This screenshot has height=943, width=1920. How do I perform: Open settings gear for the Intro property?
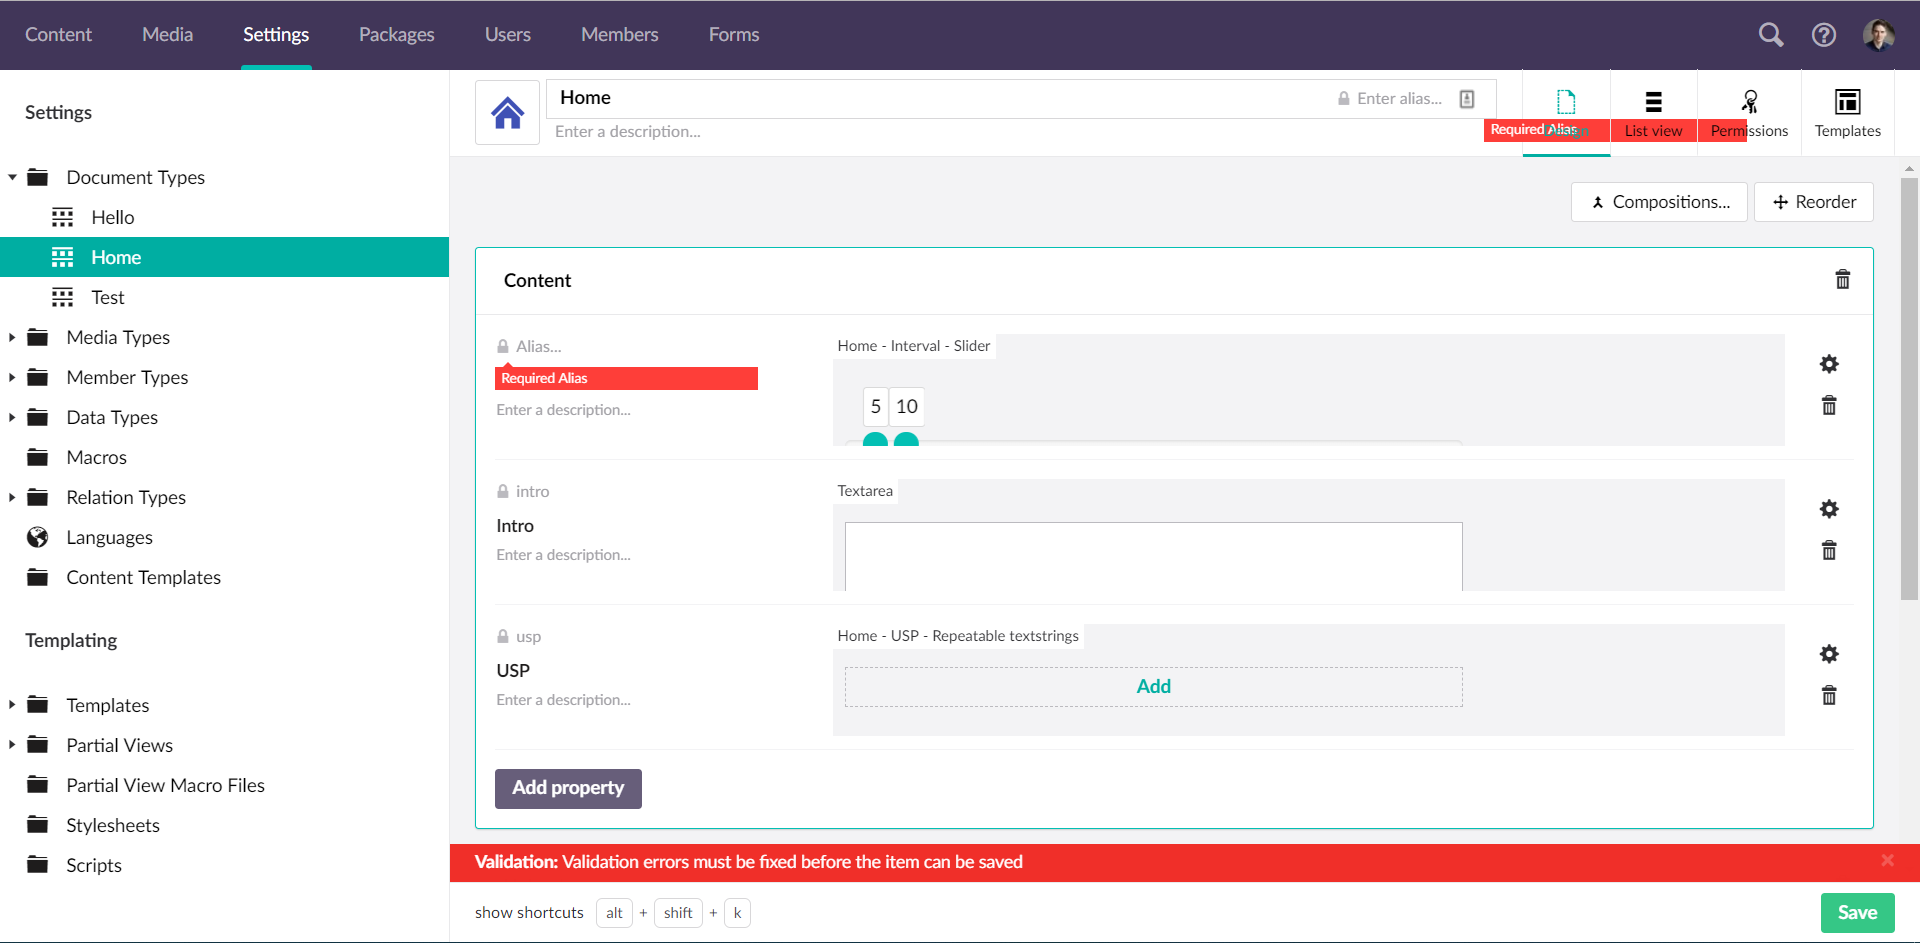(x=1829, y=509)
